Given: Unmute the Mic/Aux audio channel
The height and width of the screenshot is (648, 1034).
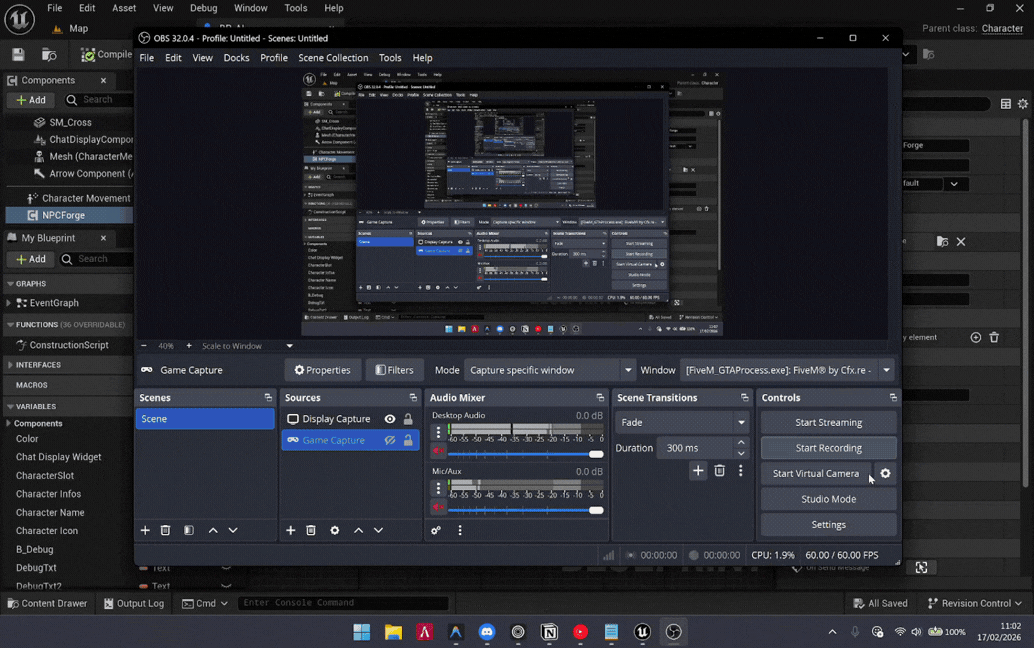Looking at the screenshot, I should click(438, 508).
